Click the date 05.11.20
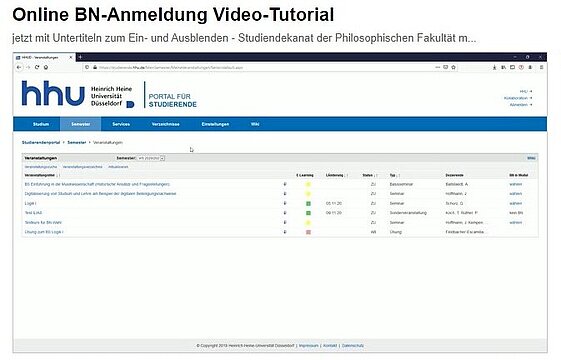Viewport: 561px width, 360px height. click(x=334, y=203)
